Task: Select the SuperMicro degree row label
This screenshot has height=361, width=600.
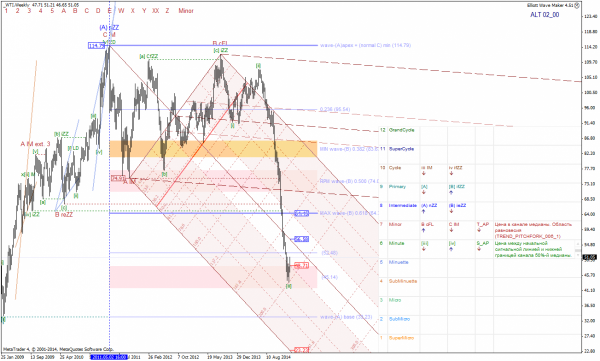Action: [401, 338]
